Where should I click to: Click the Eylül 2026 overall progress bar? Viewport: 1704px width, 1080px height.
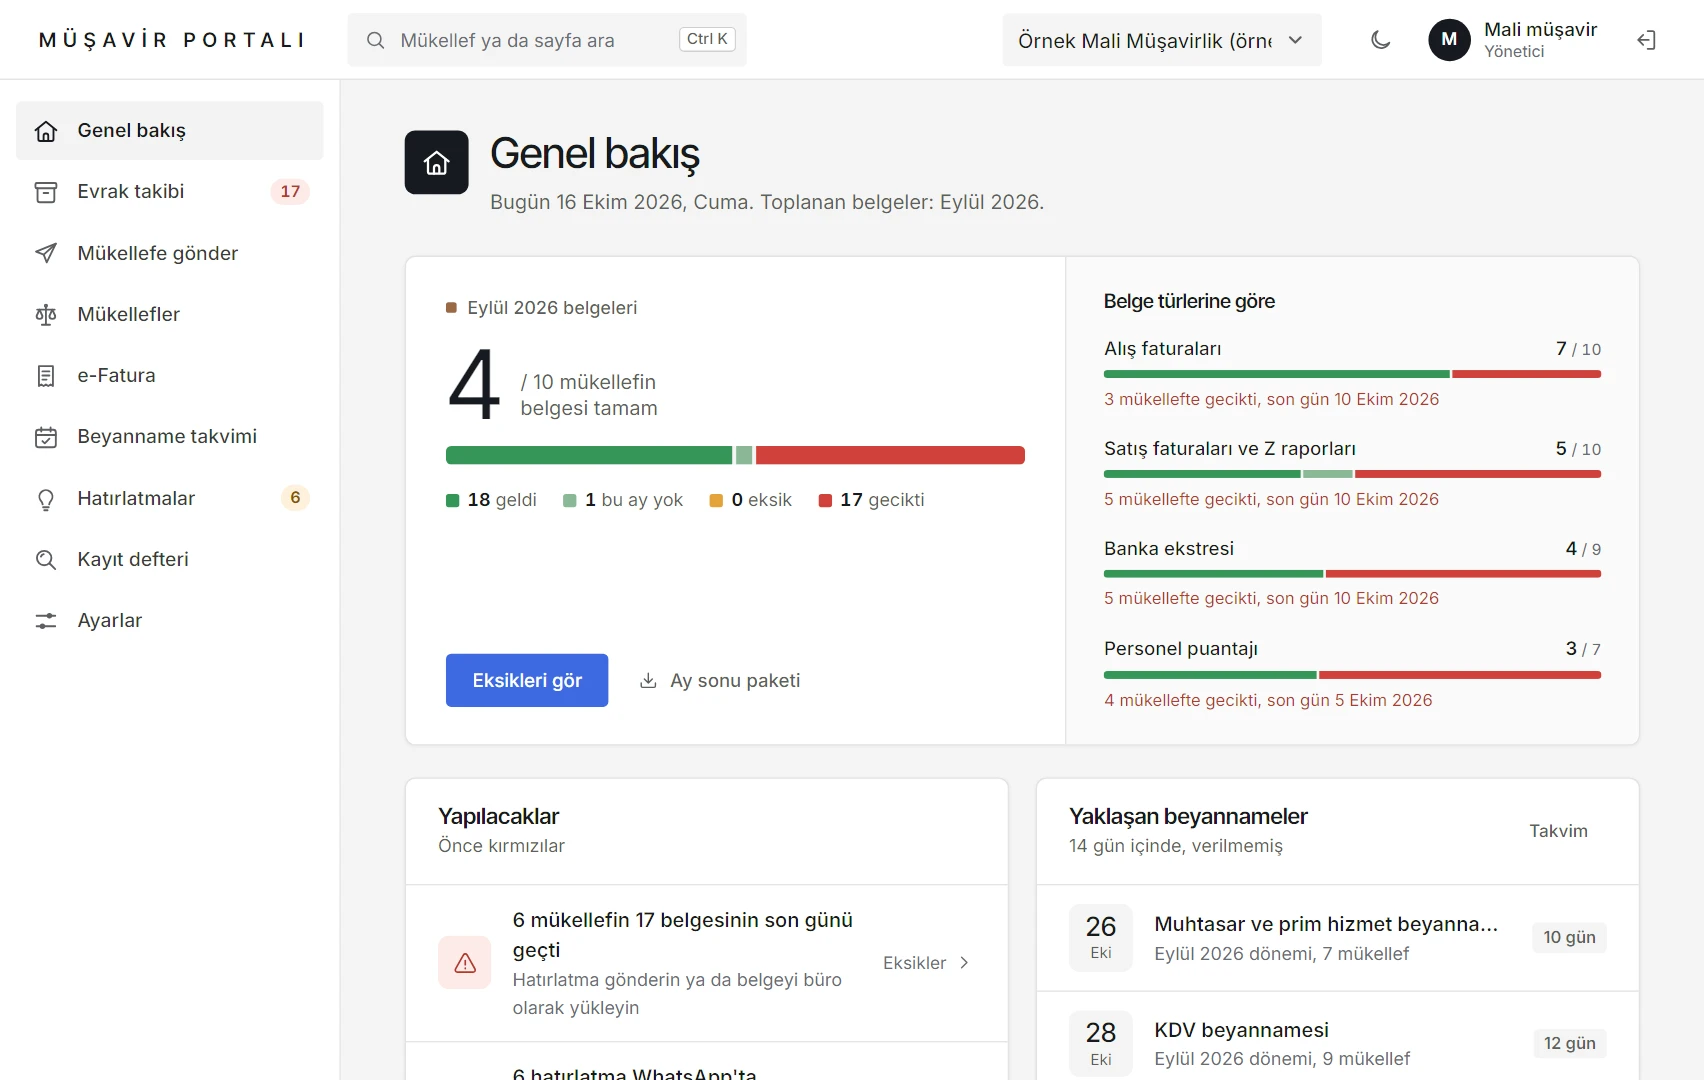point(735,455)
